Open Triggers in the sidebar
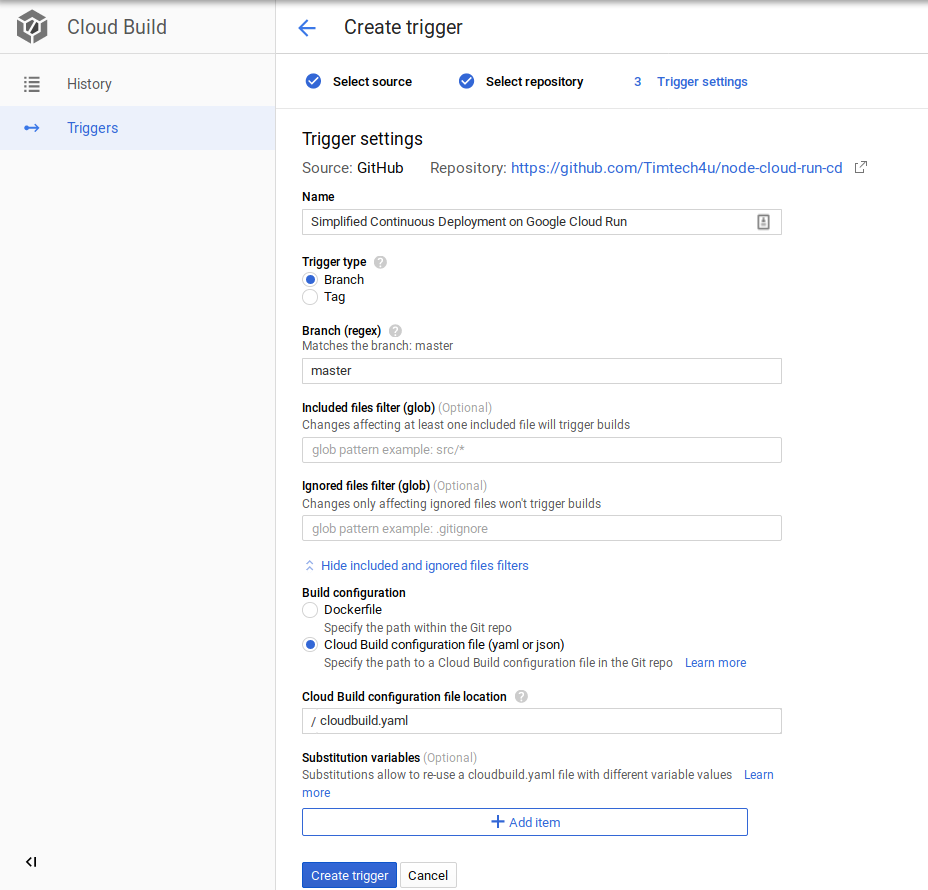Screen dimensions: 928x890 pos(137,128)
